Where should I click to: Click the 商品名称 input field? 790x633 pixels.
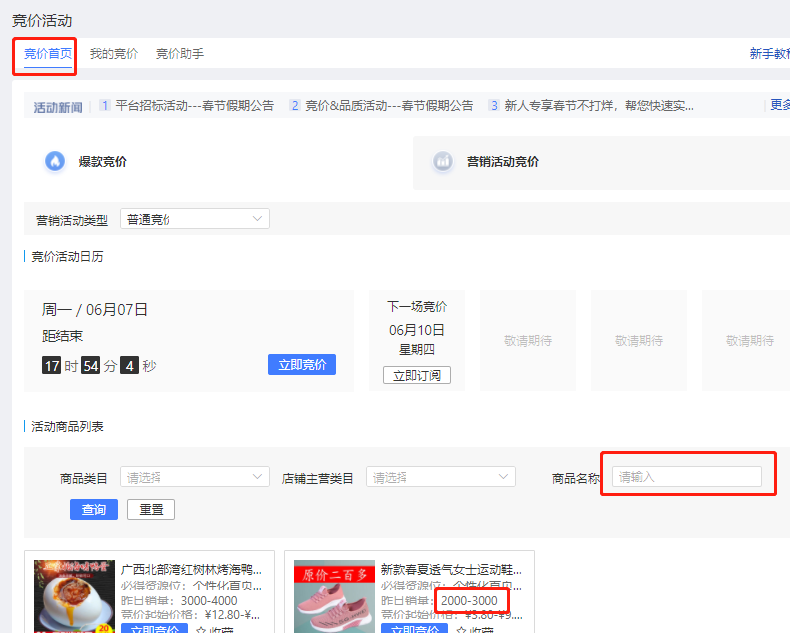coord(686,477)
